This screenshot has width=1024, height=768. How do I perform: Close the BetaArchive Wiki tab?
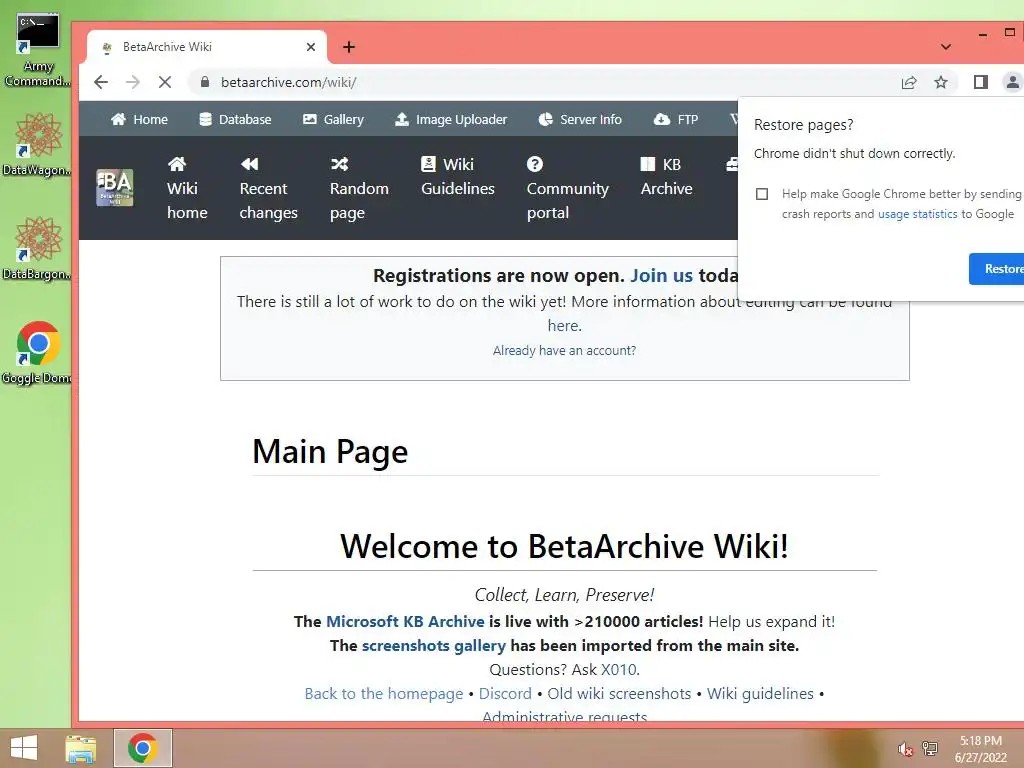tap(311, 47)
